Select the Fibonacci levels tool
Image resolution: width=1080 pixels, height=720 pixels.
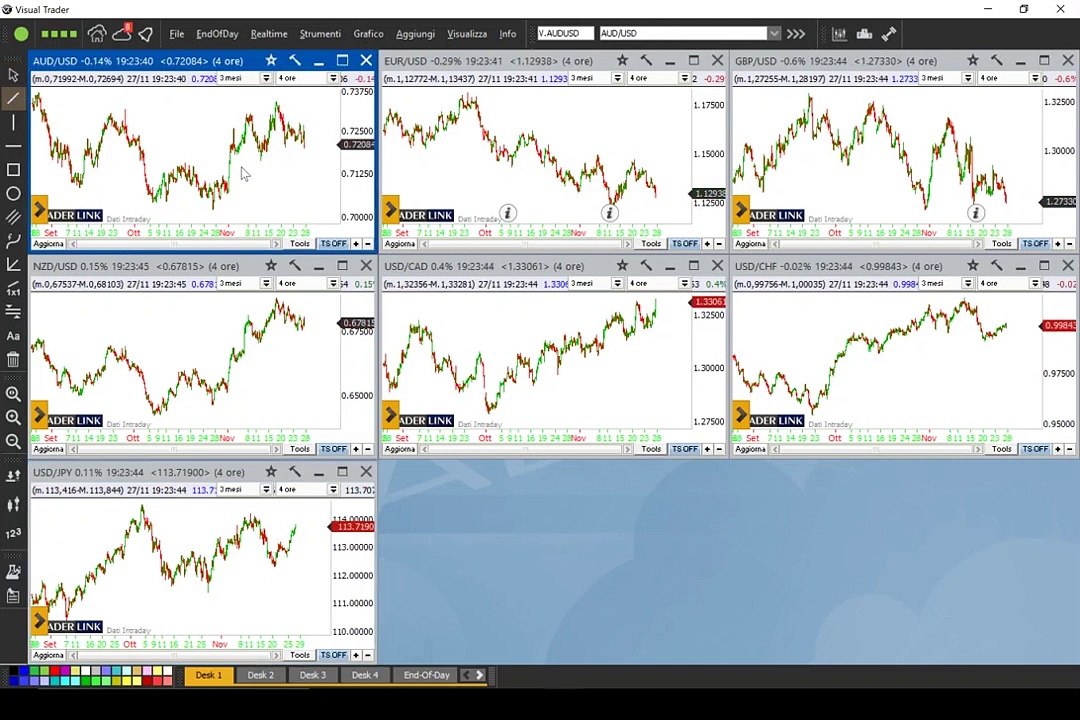[x=13, y=312]
